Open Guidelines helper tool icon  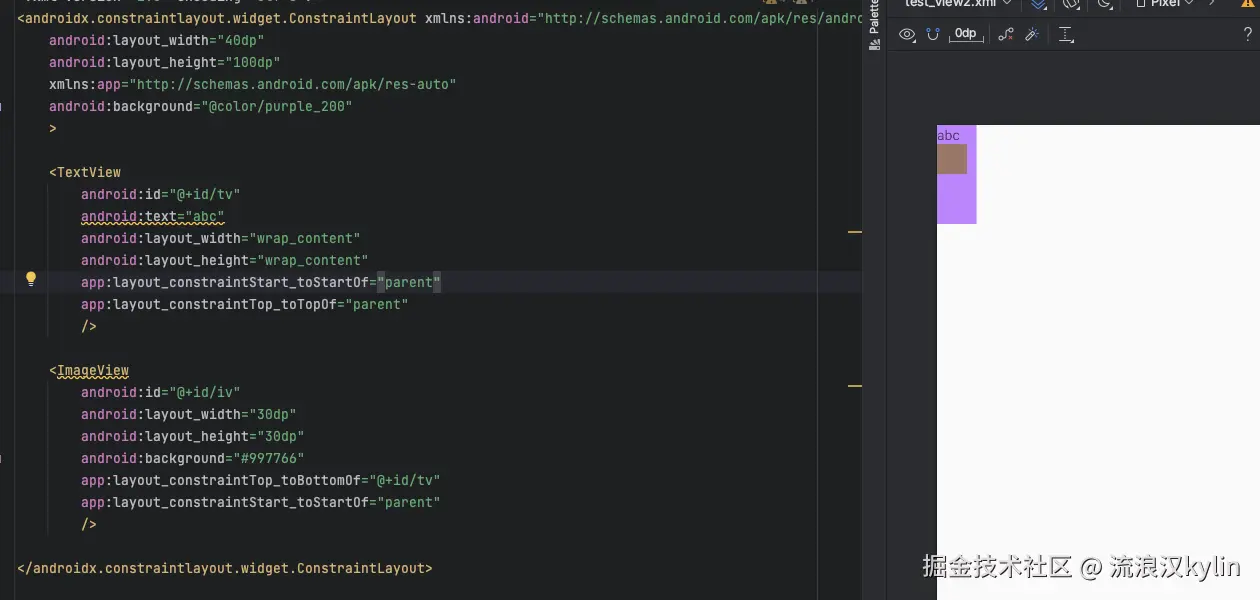pyautogui.click(x=1066, y=34)
